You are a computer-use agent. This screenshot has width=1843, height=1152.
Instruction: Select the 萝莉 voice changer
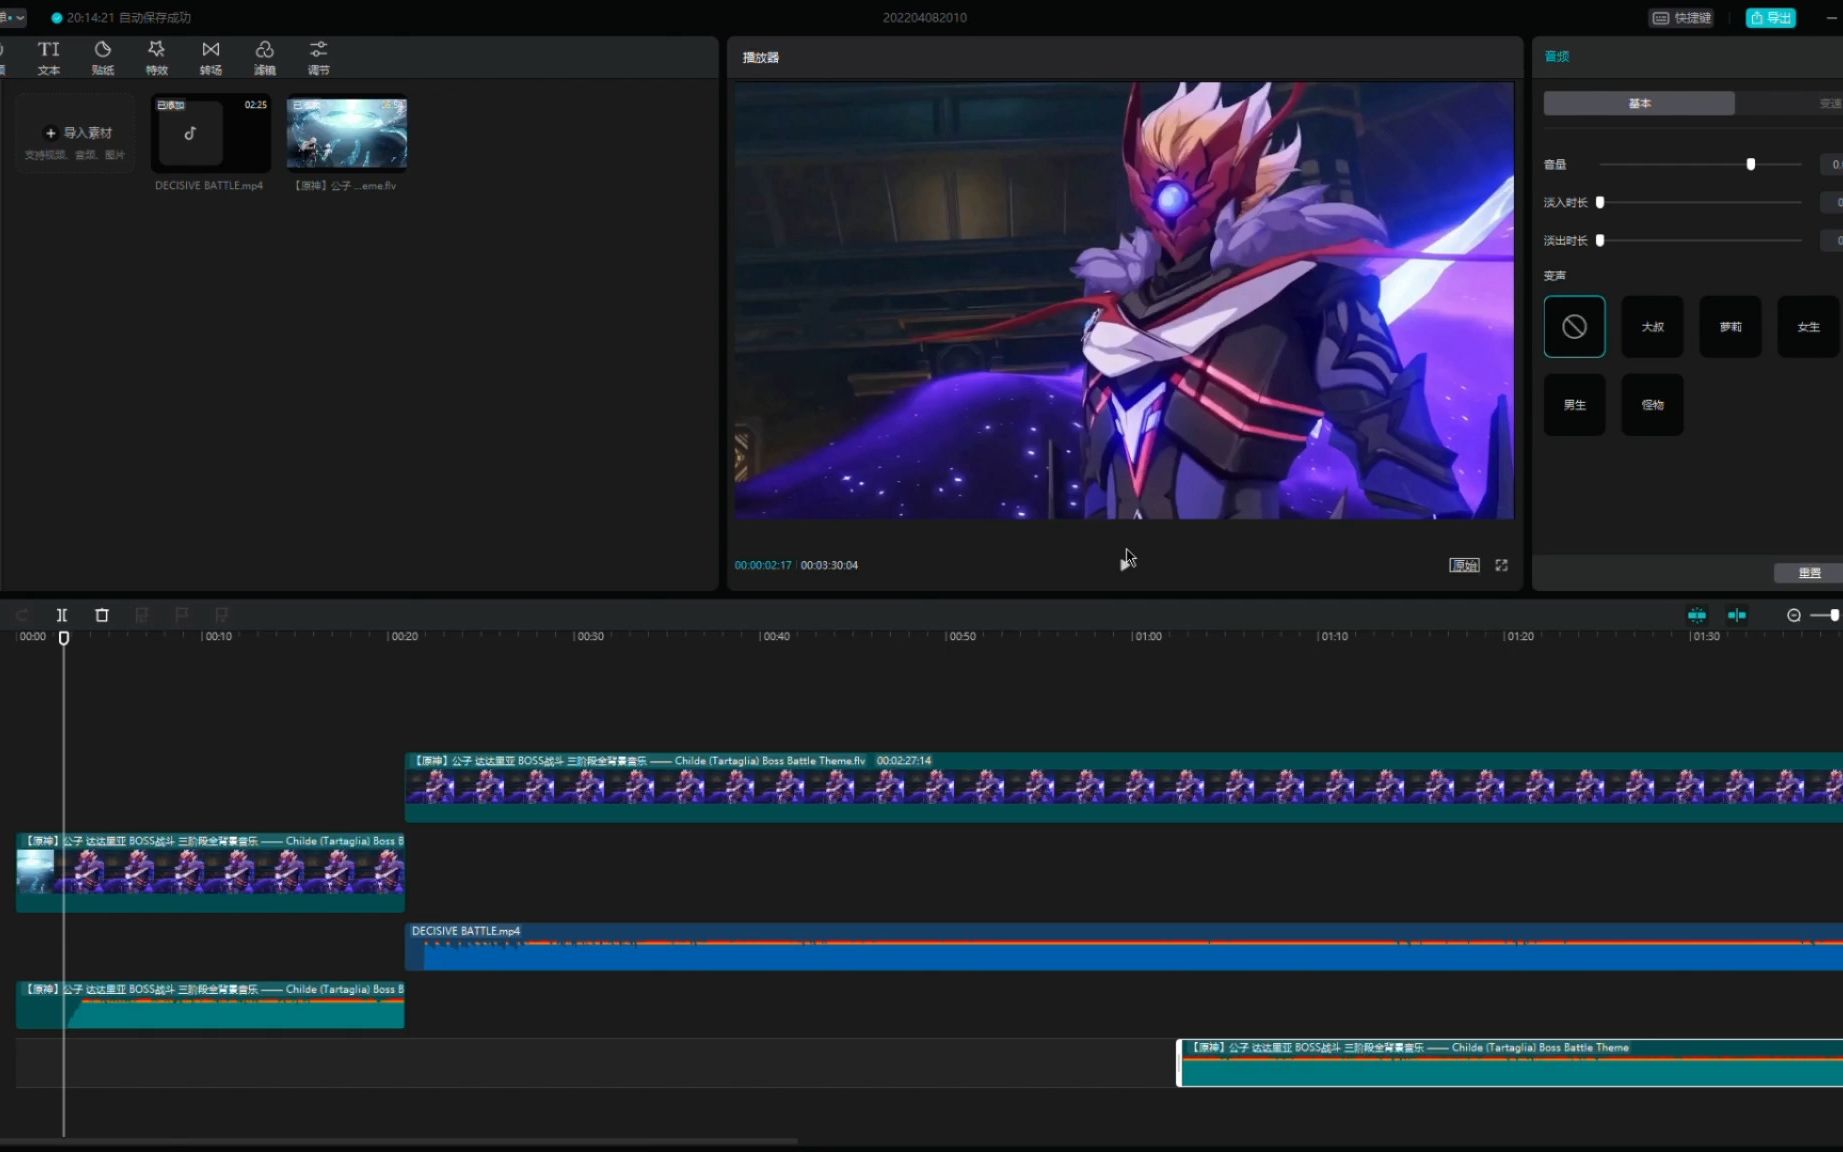point(1730,326)
